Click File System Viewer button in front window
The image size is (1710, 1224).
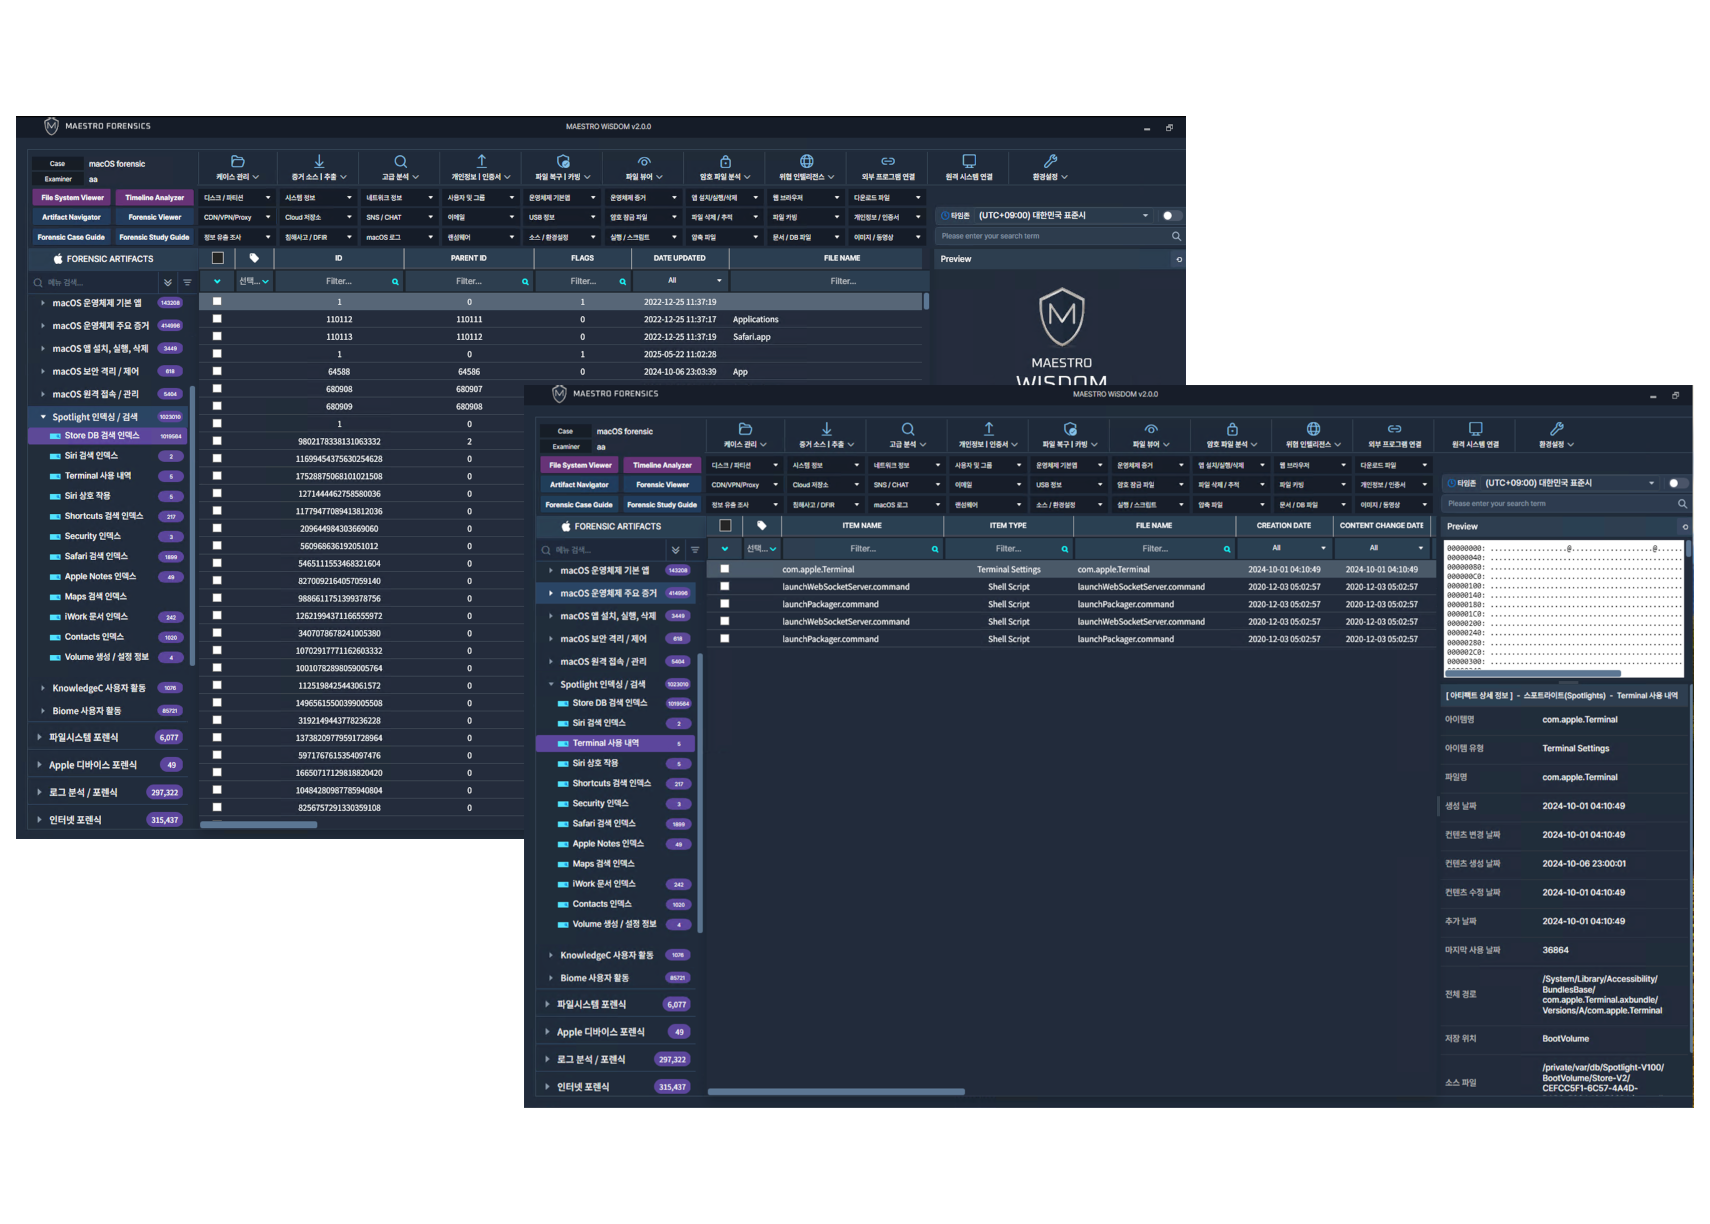click(580, 465)
